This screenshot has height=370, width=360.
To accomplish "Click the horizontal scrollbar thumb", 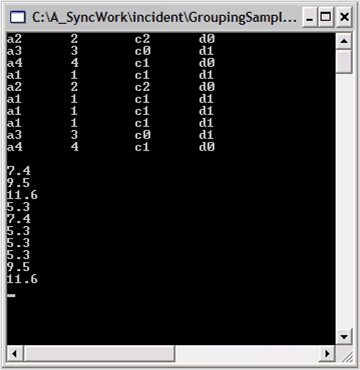I will pos(99,353).
